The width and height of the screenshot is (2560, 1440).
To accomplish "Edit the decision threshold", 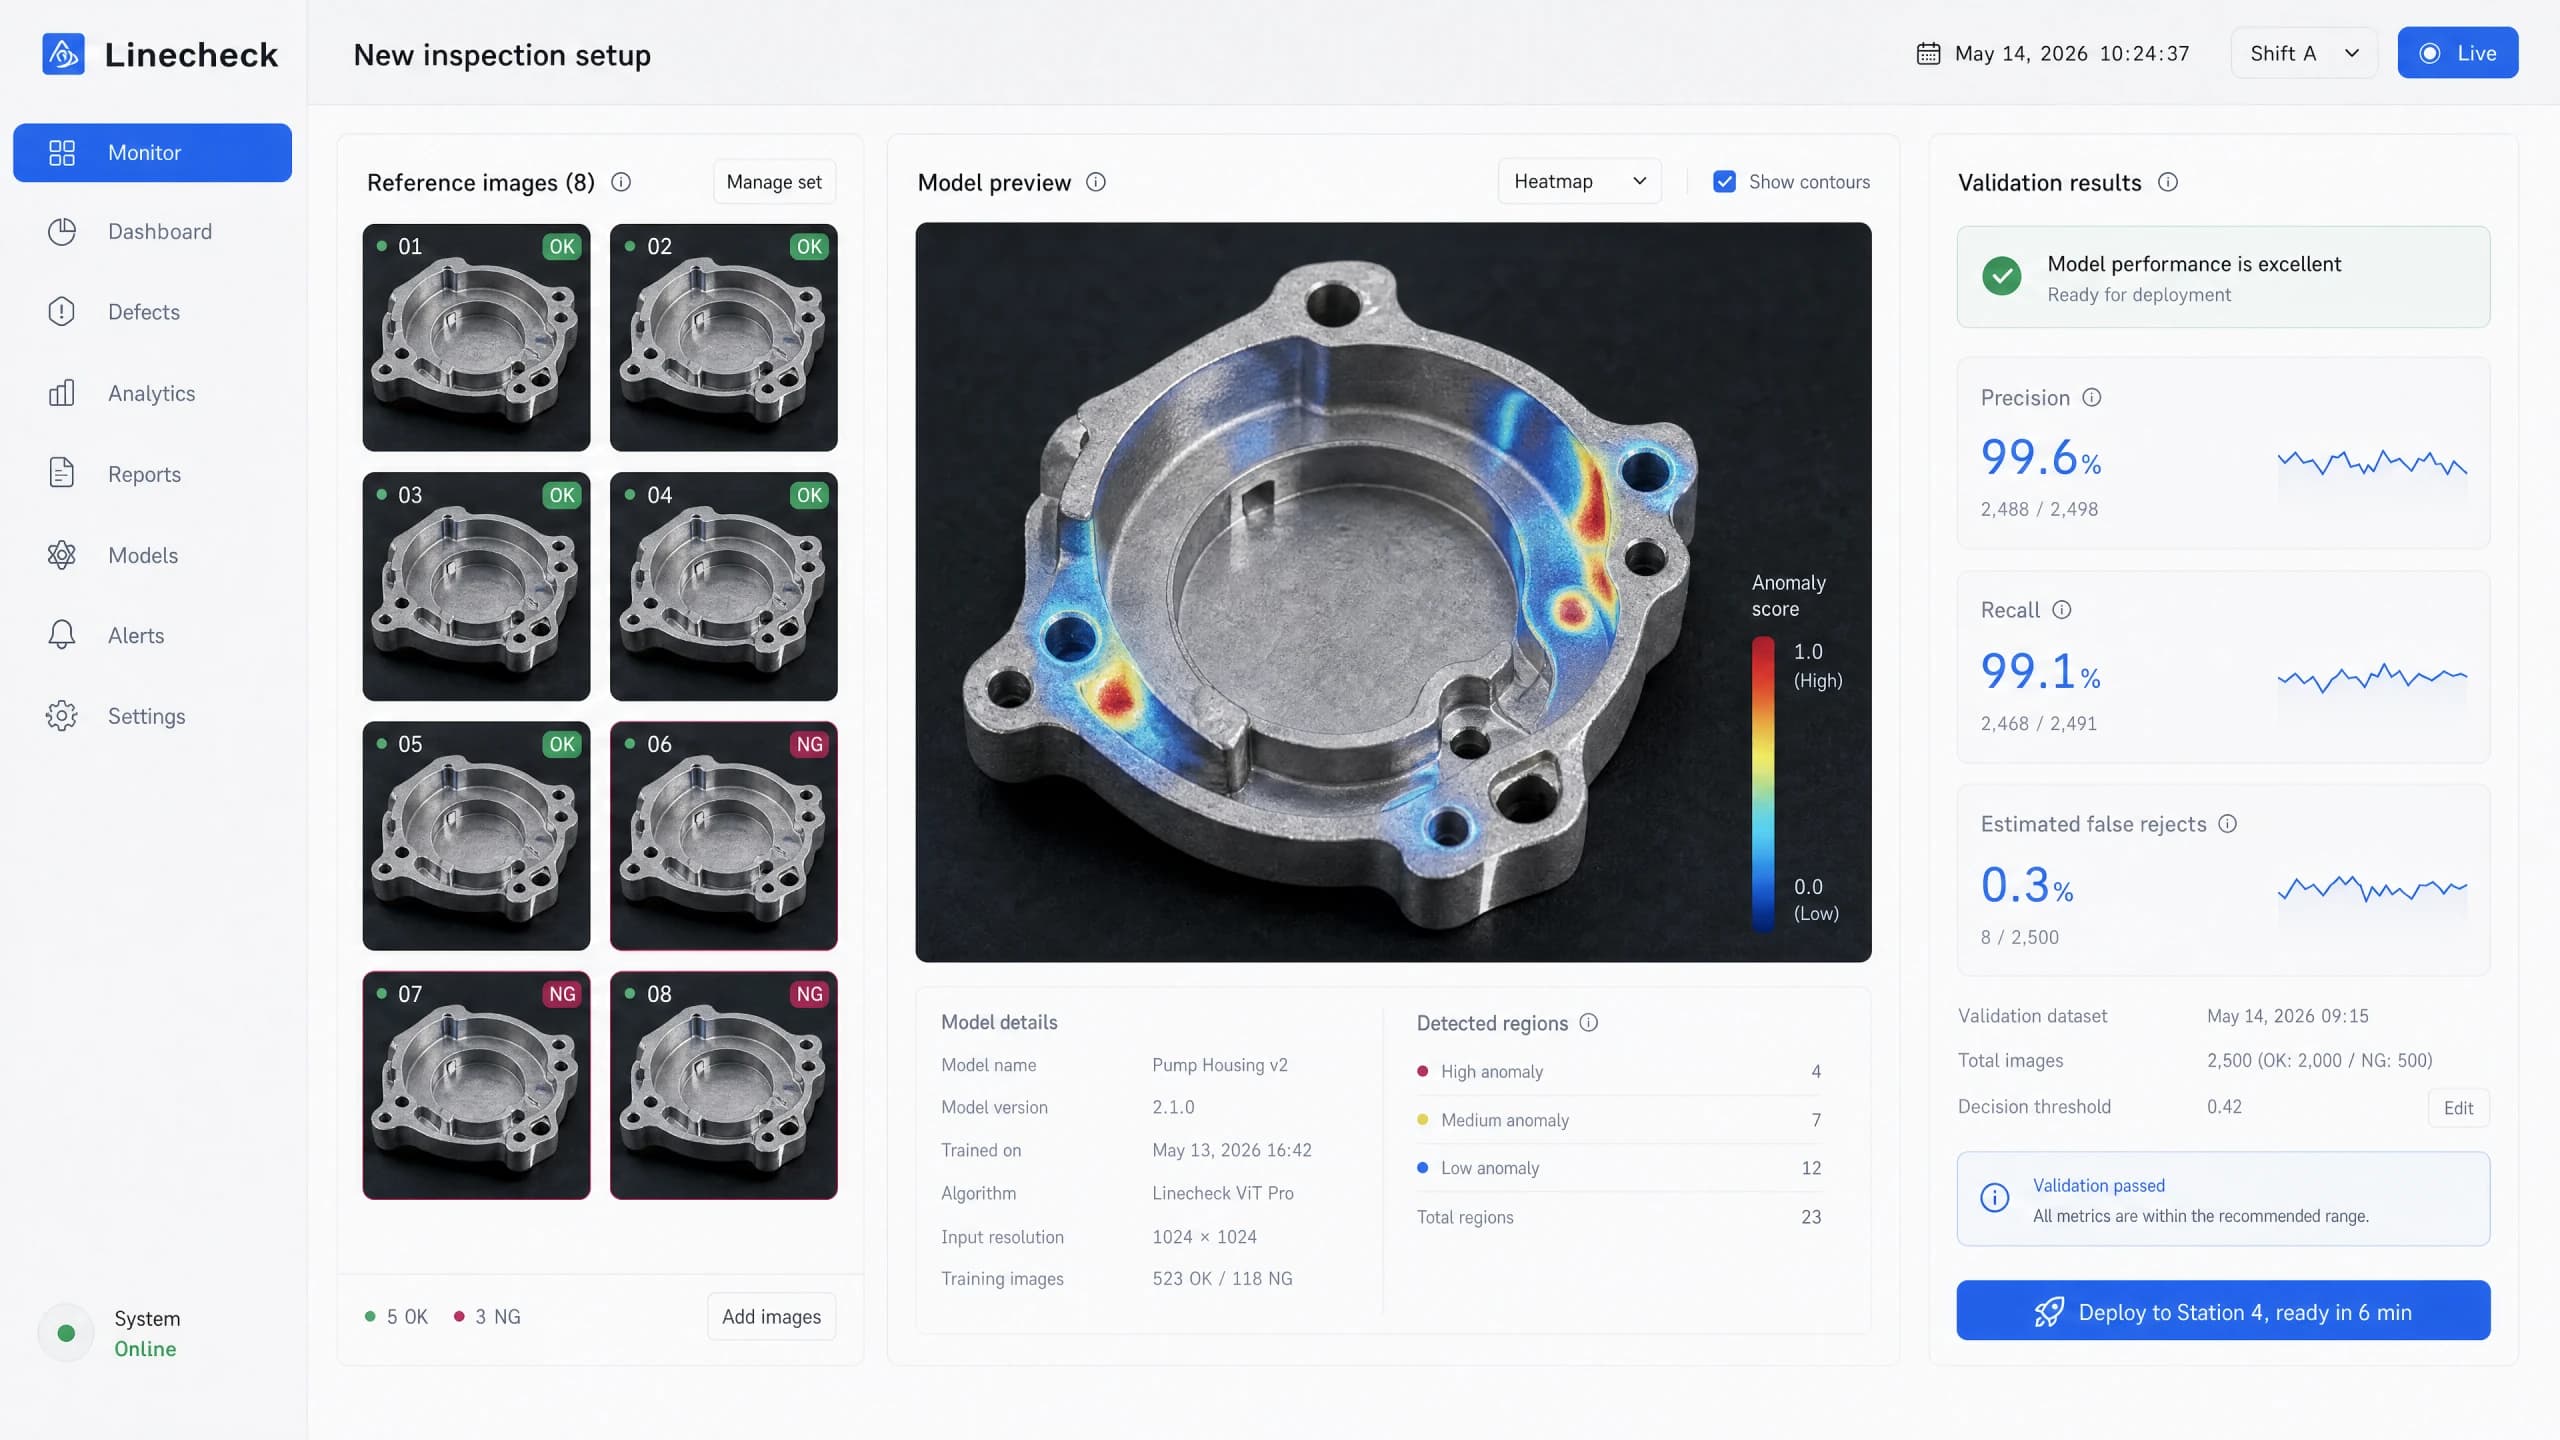I will coord(2458,1108).
